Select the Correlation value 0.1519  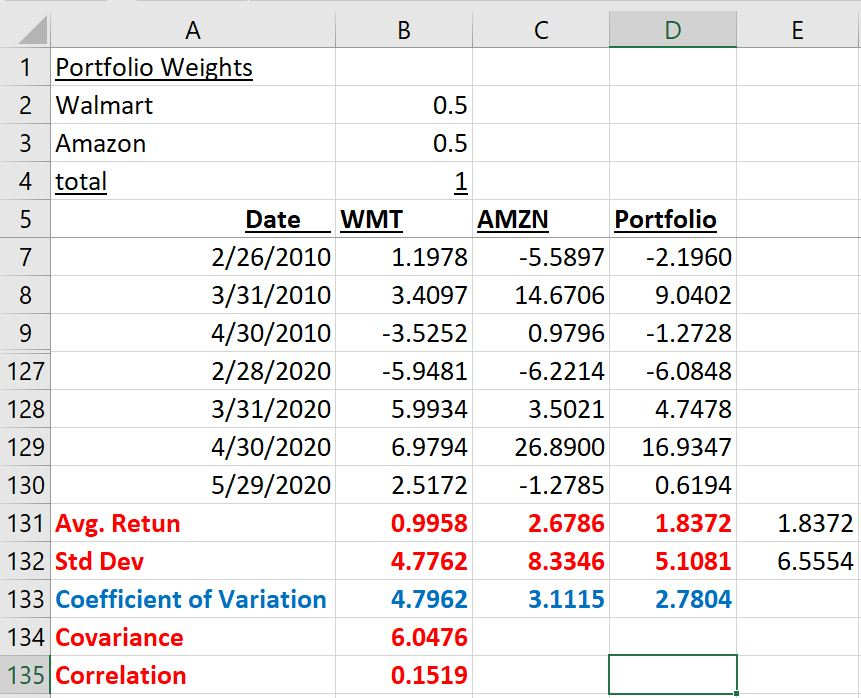tap(404, 675)
